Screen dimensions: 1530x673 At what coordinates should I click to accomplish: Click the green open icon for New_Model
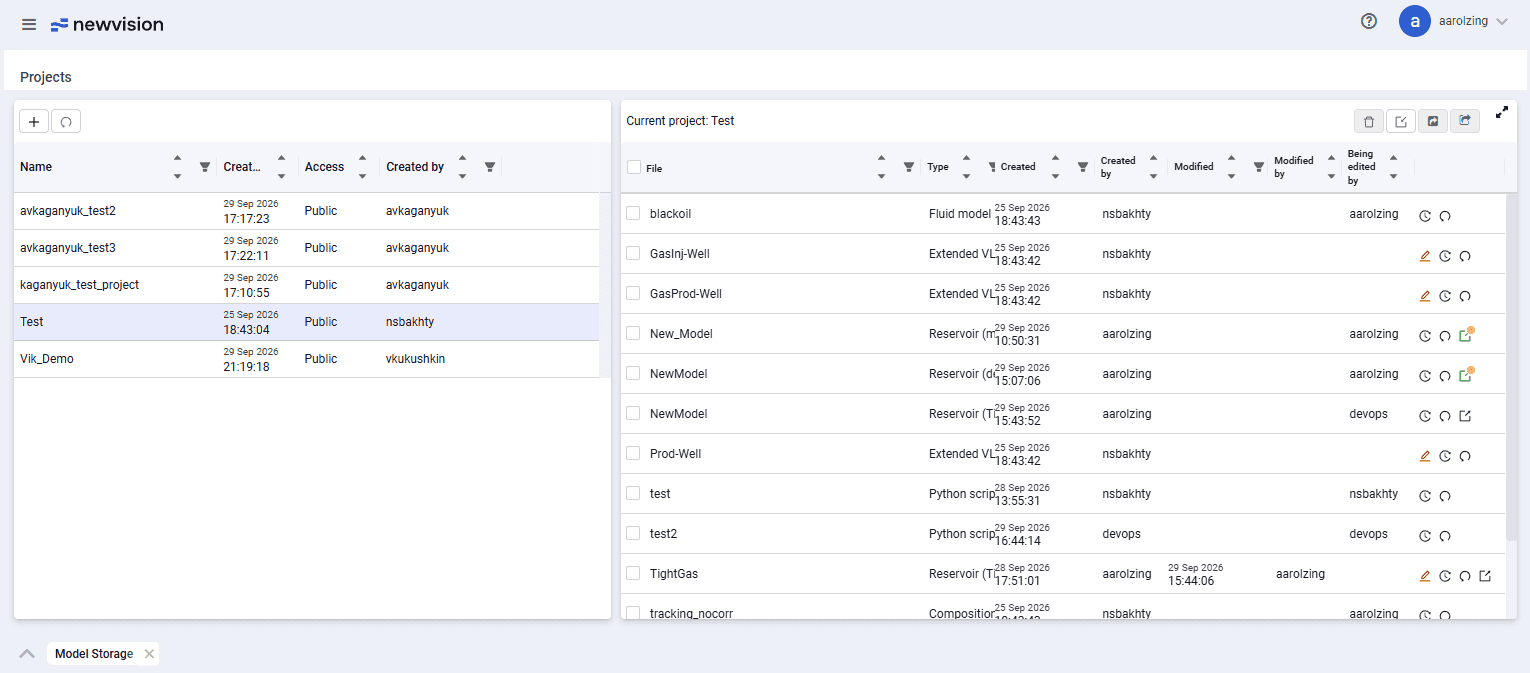point(1466,335)
